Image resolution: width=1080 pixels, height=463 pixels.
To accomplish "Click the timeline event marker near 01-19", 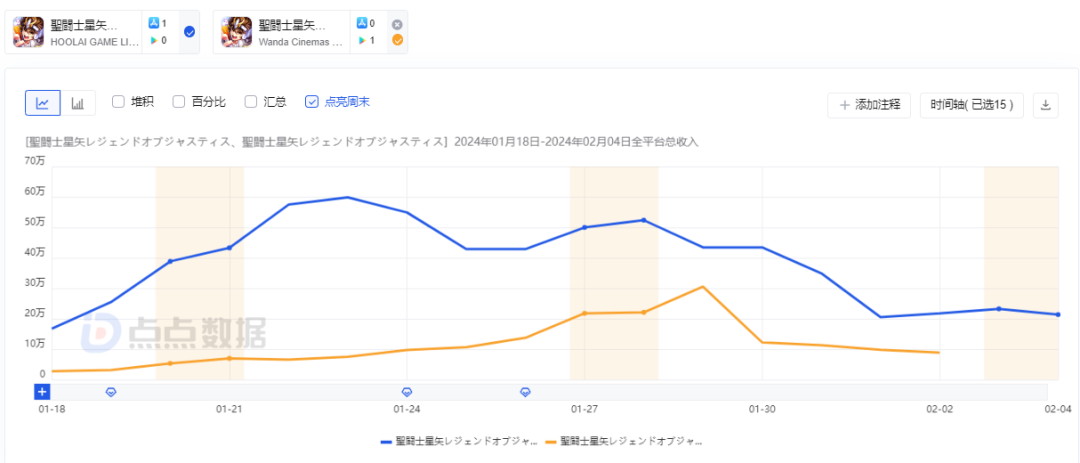I will tap(111, 391).
